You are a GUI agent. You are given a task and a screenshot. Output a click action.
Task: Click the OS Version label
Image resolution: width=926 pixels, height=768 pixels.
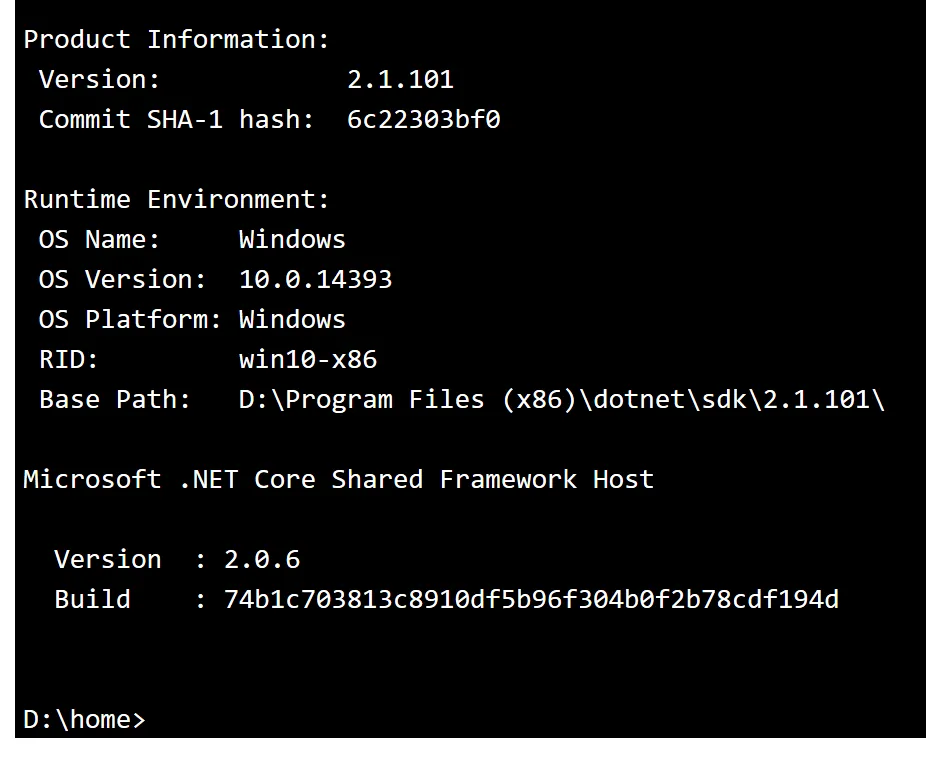point(122,280)
